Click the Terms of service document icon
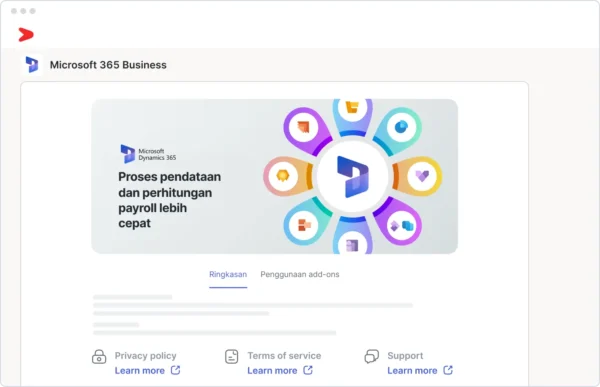Viewport: 600px width, 387px height. [x=232, y=356]
